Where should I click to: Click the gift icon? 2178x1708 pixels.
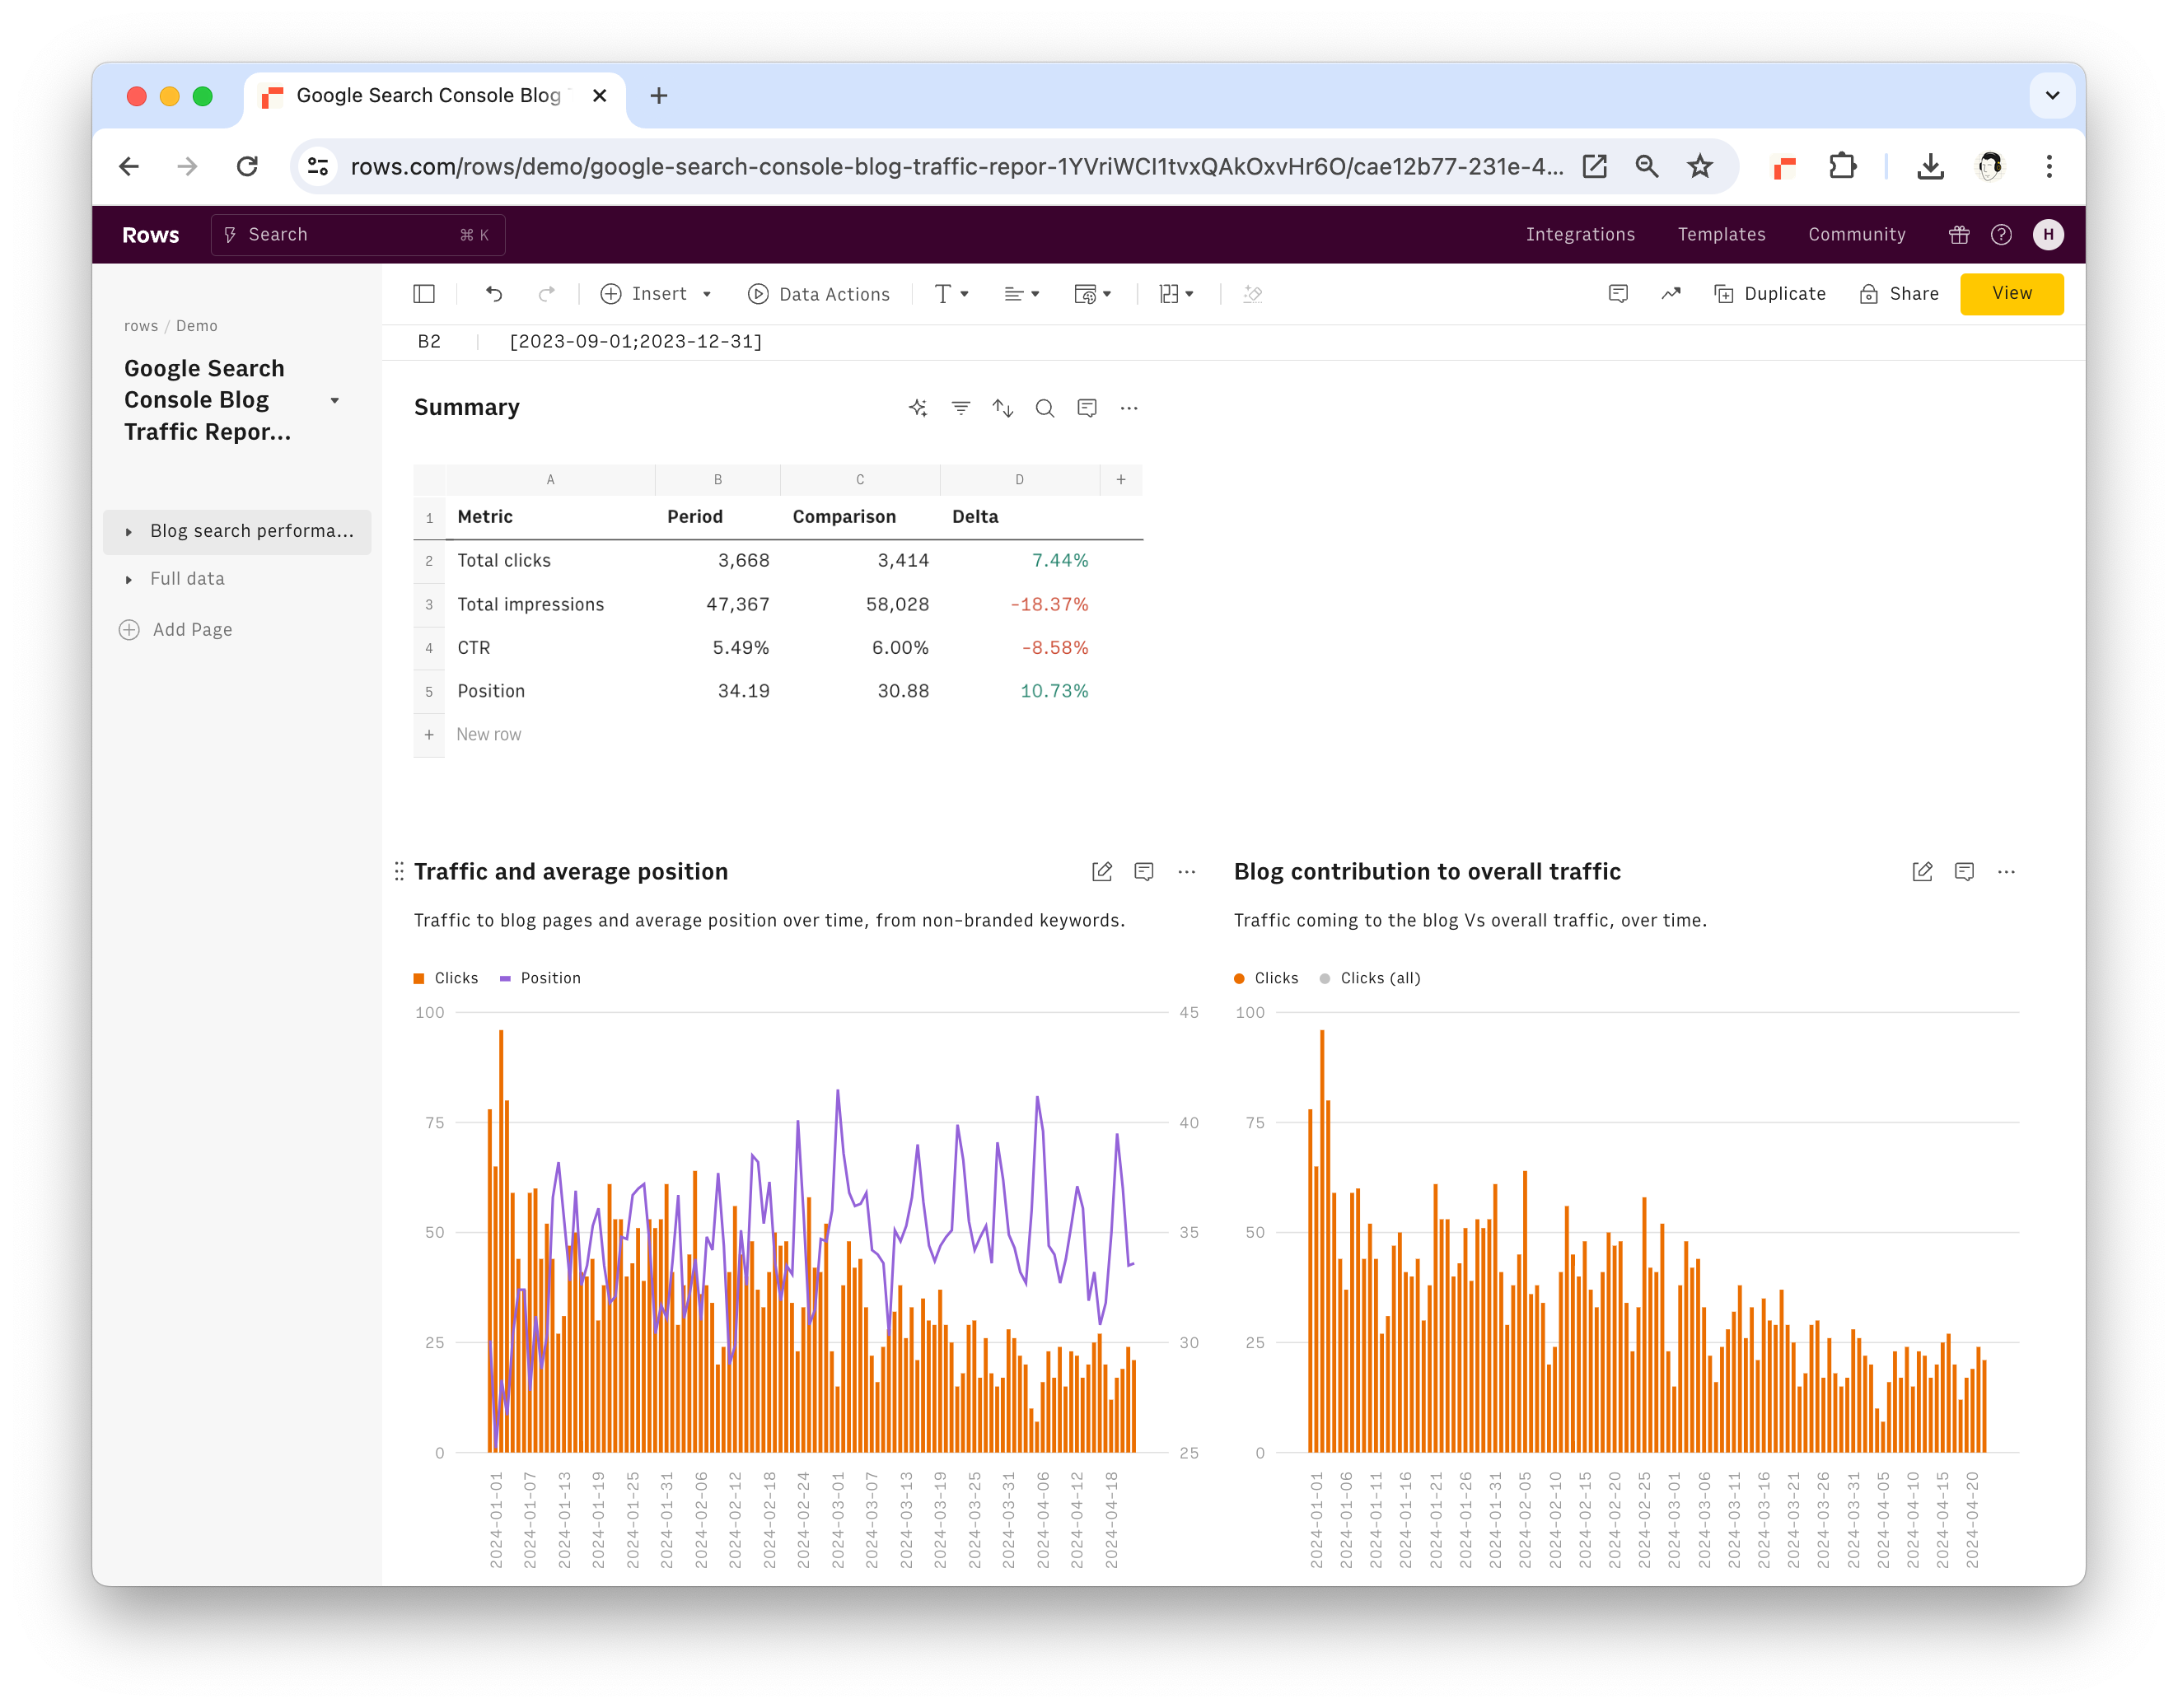[x=1958, y=235]
